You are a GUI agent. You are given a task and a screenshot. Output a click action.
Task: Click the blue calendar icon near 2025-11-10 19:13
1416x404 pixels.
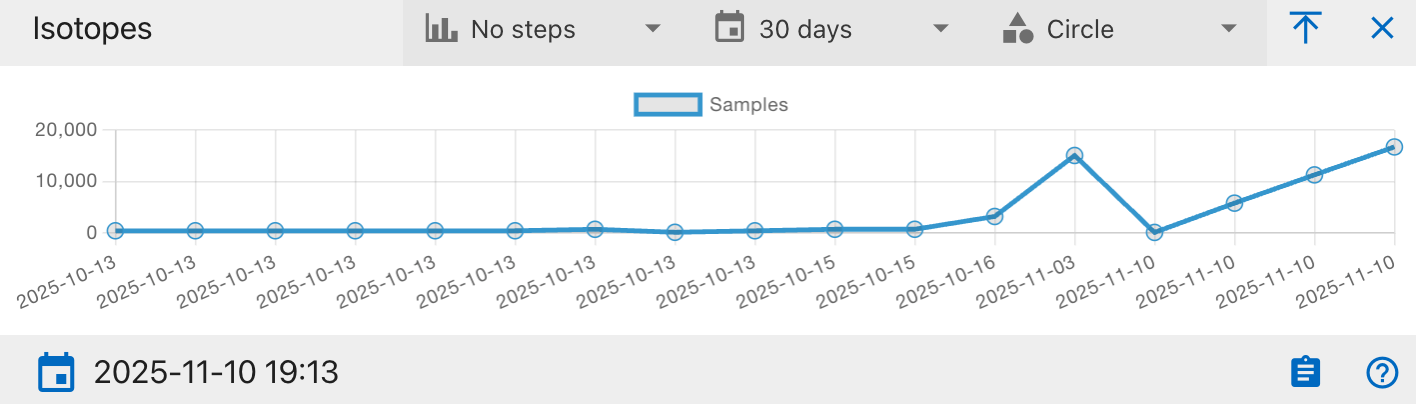pyautogui.click(x=56, y=372)
